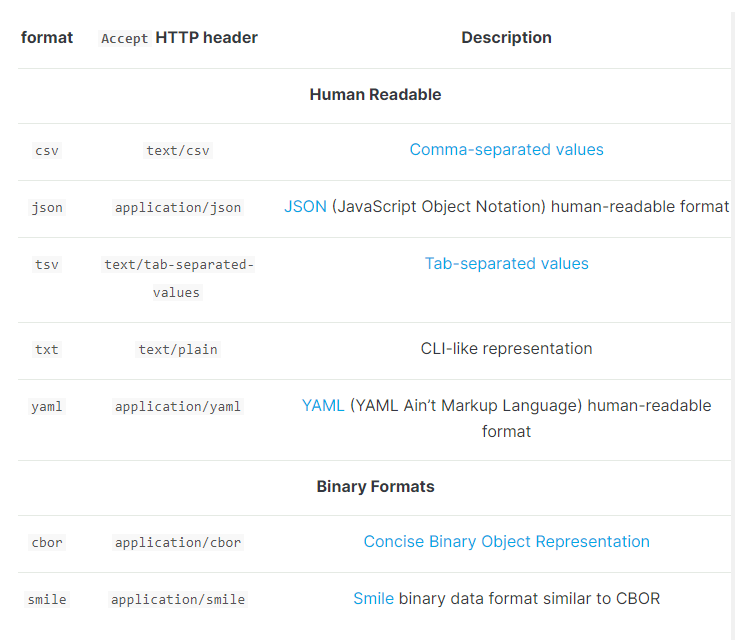Click the JSON hyperlink
This screenshot has width=735, height=640.
coord(305,207)
